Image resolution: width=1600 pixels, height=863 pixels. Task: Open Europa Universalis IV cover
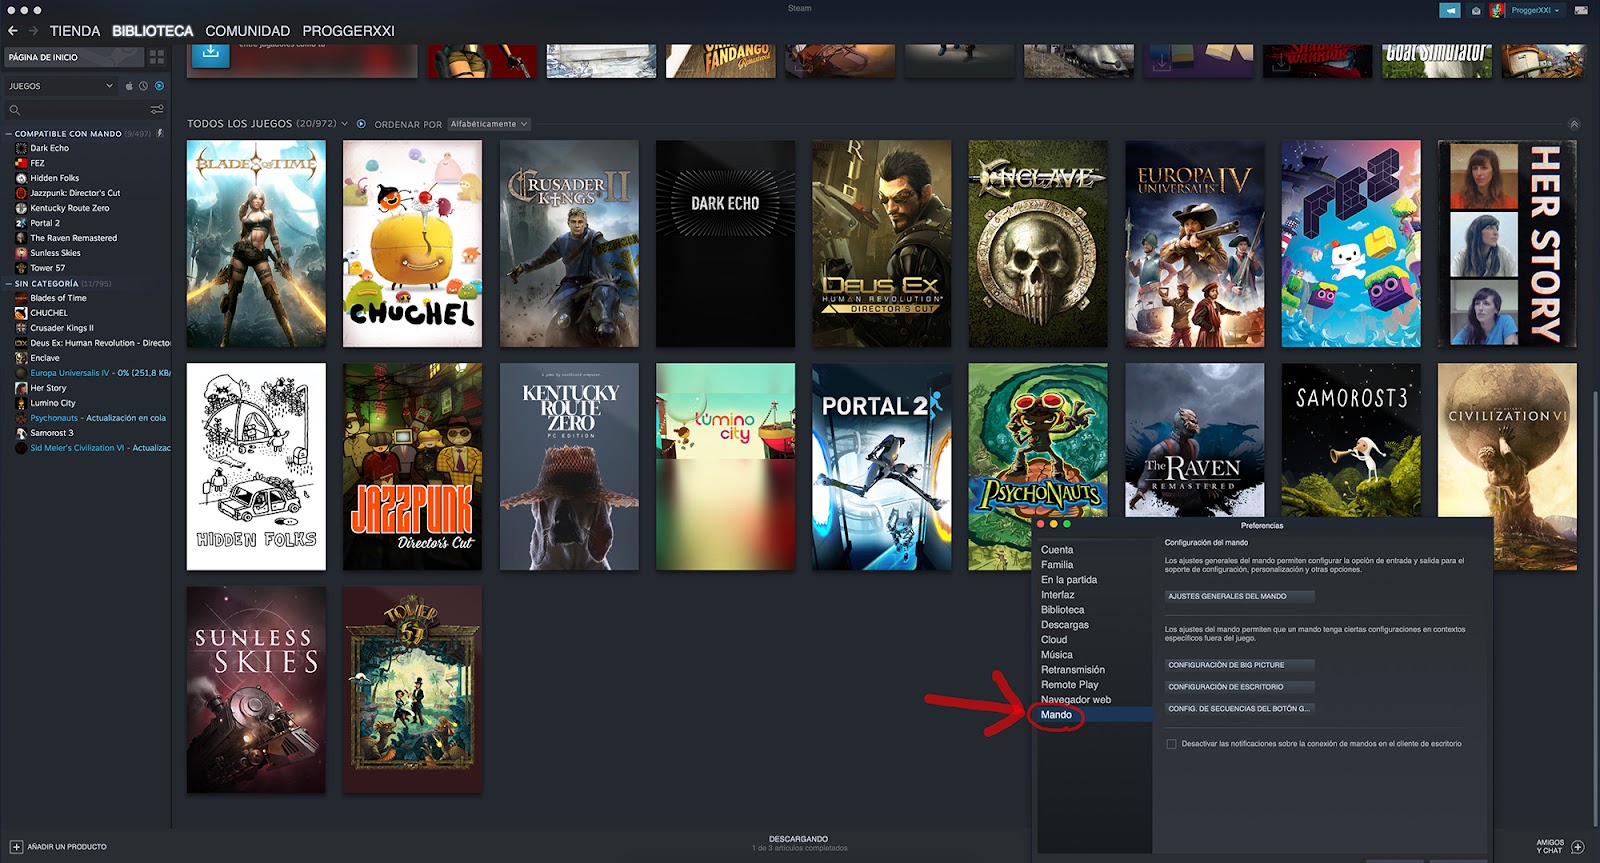point(1194,244)
